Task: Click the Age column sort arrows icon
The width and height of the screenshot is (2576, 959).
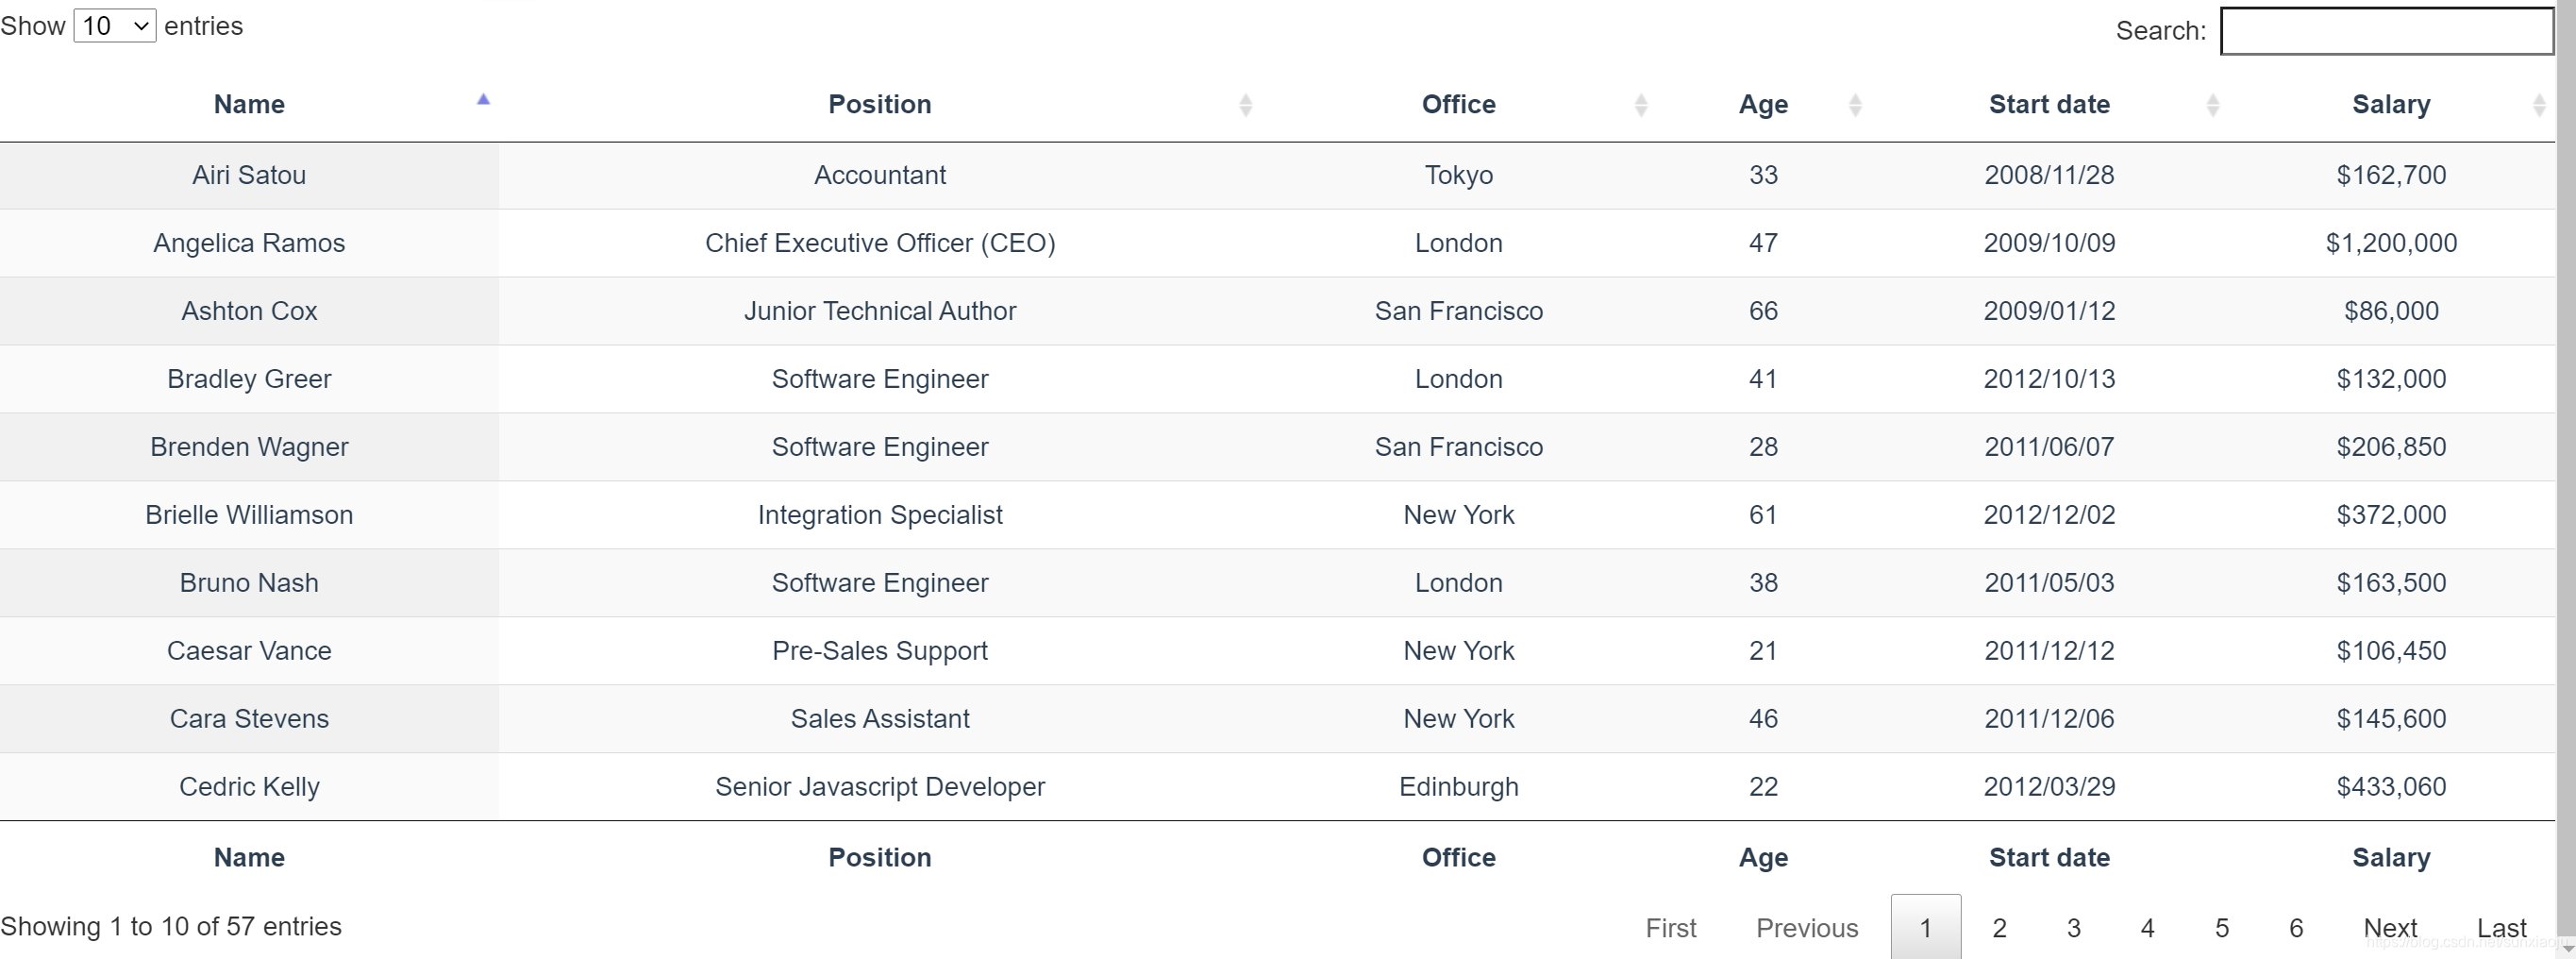Action: [x=1855, y=105]
